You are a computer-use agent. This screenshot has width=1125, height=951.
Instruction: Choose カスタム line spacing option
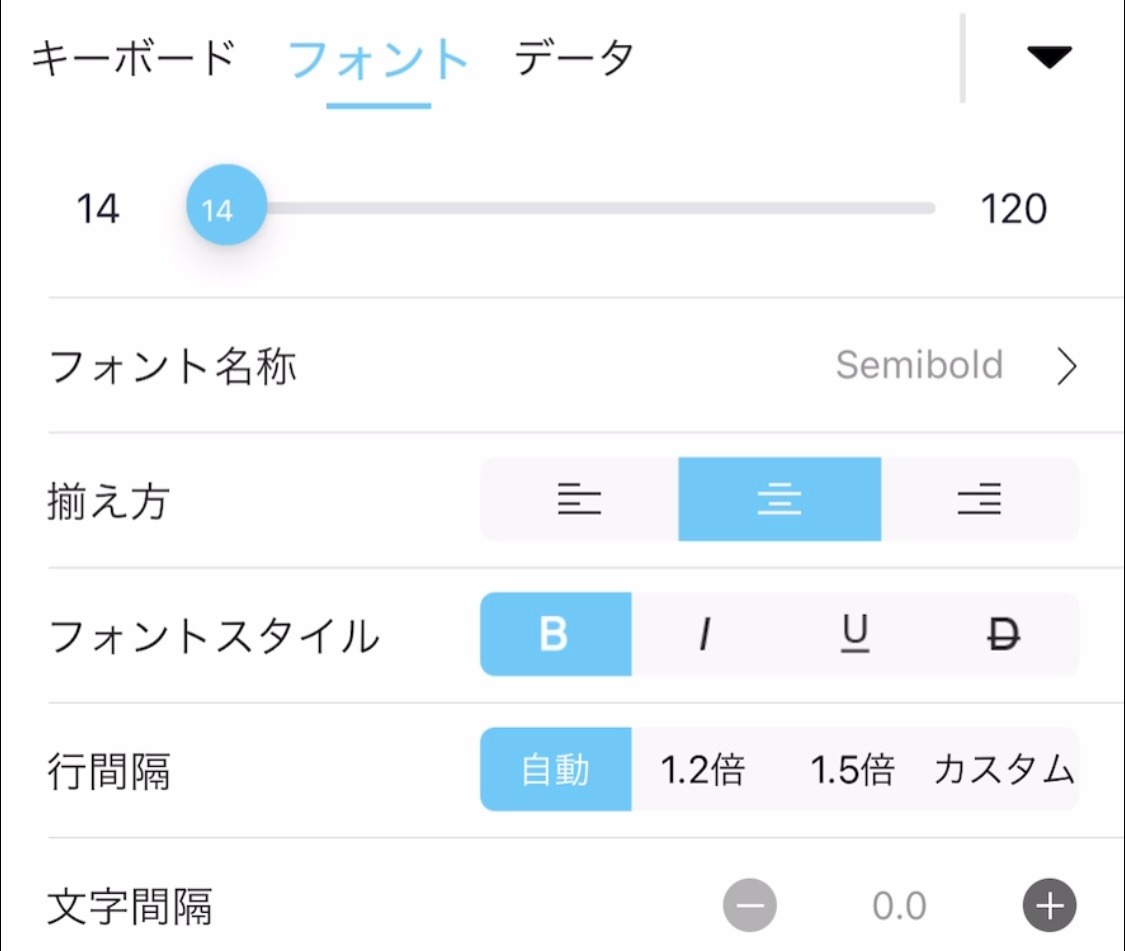1004,769
